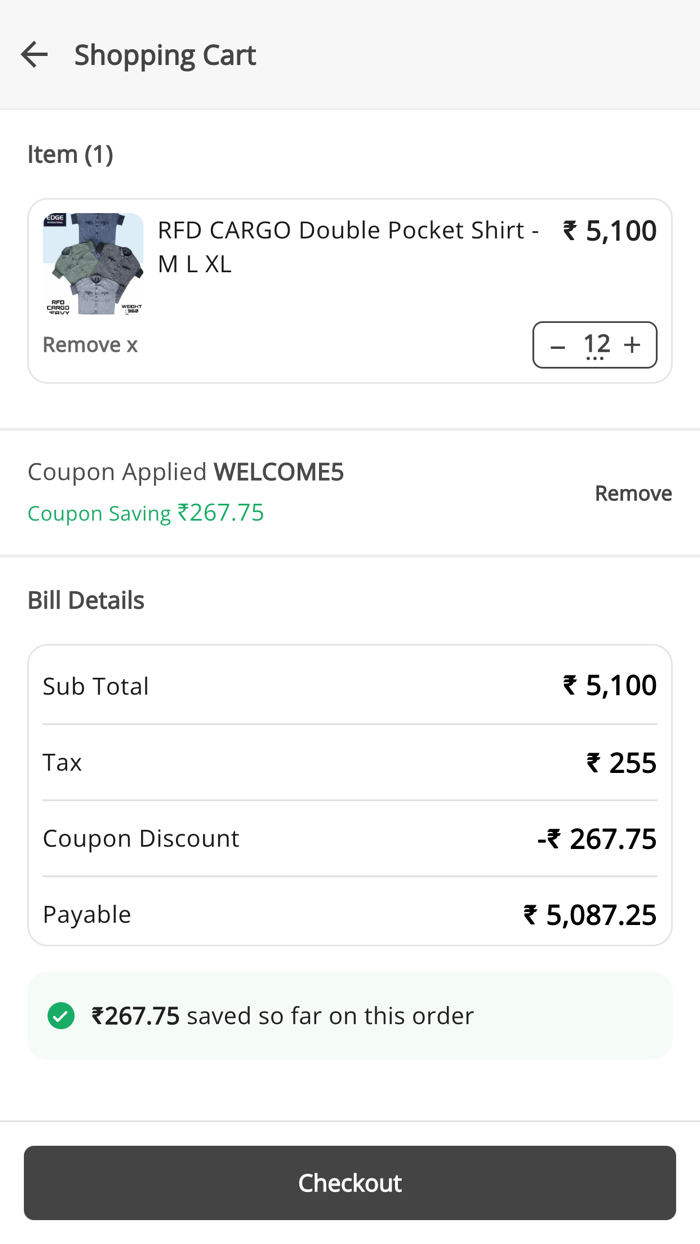Click the green checkmark savings icon

(61, 1016)
